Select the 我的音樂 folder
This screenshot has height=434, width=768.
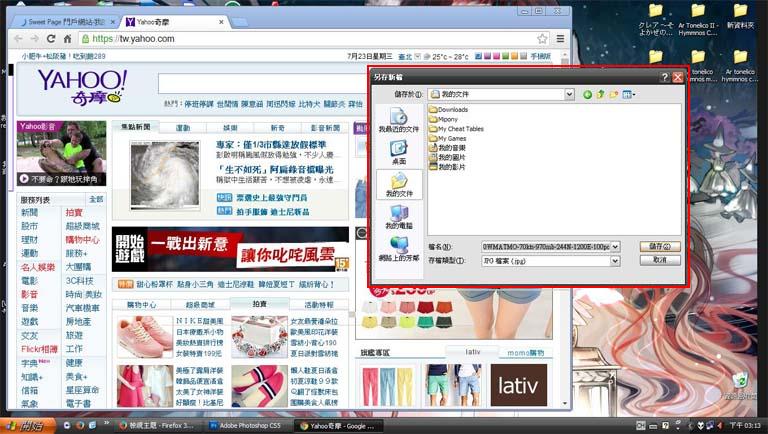tap(447, 147)
